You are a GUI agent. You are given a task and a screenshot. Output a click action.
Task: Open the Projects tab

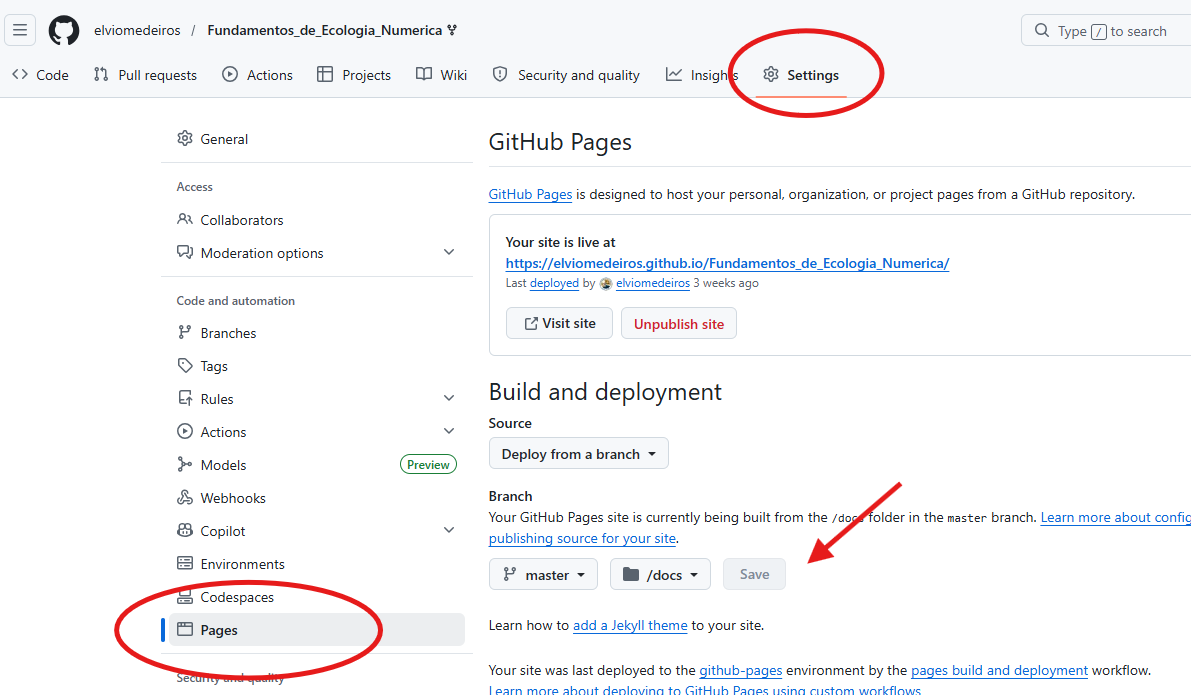(x=354, y=74)
